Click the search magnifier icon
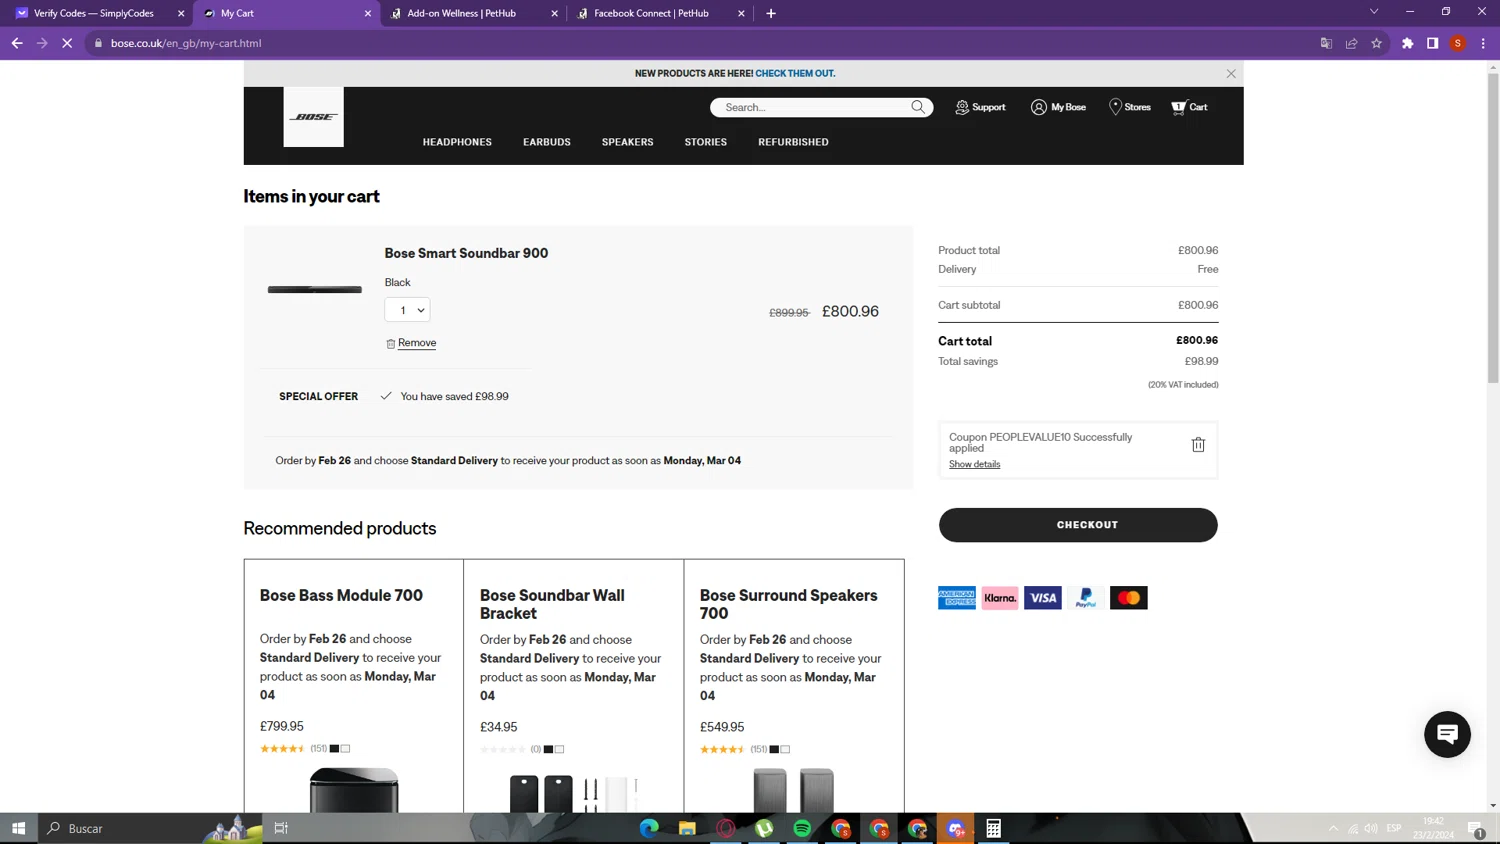1500x844 pixels. click(918, 107)
